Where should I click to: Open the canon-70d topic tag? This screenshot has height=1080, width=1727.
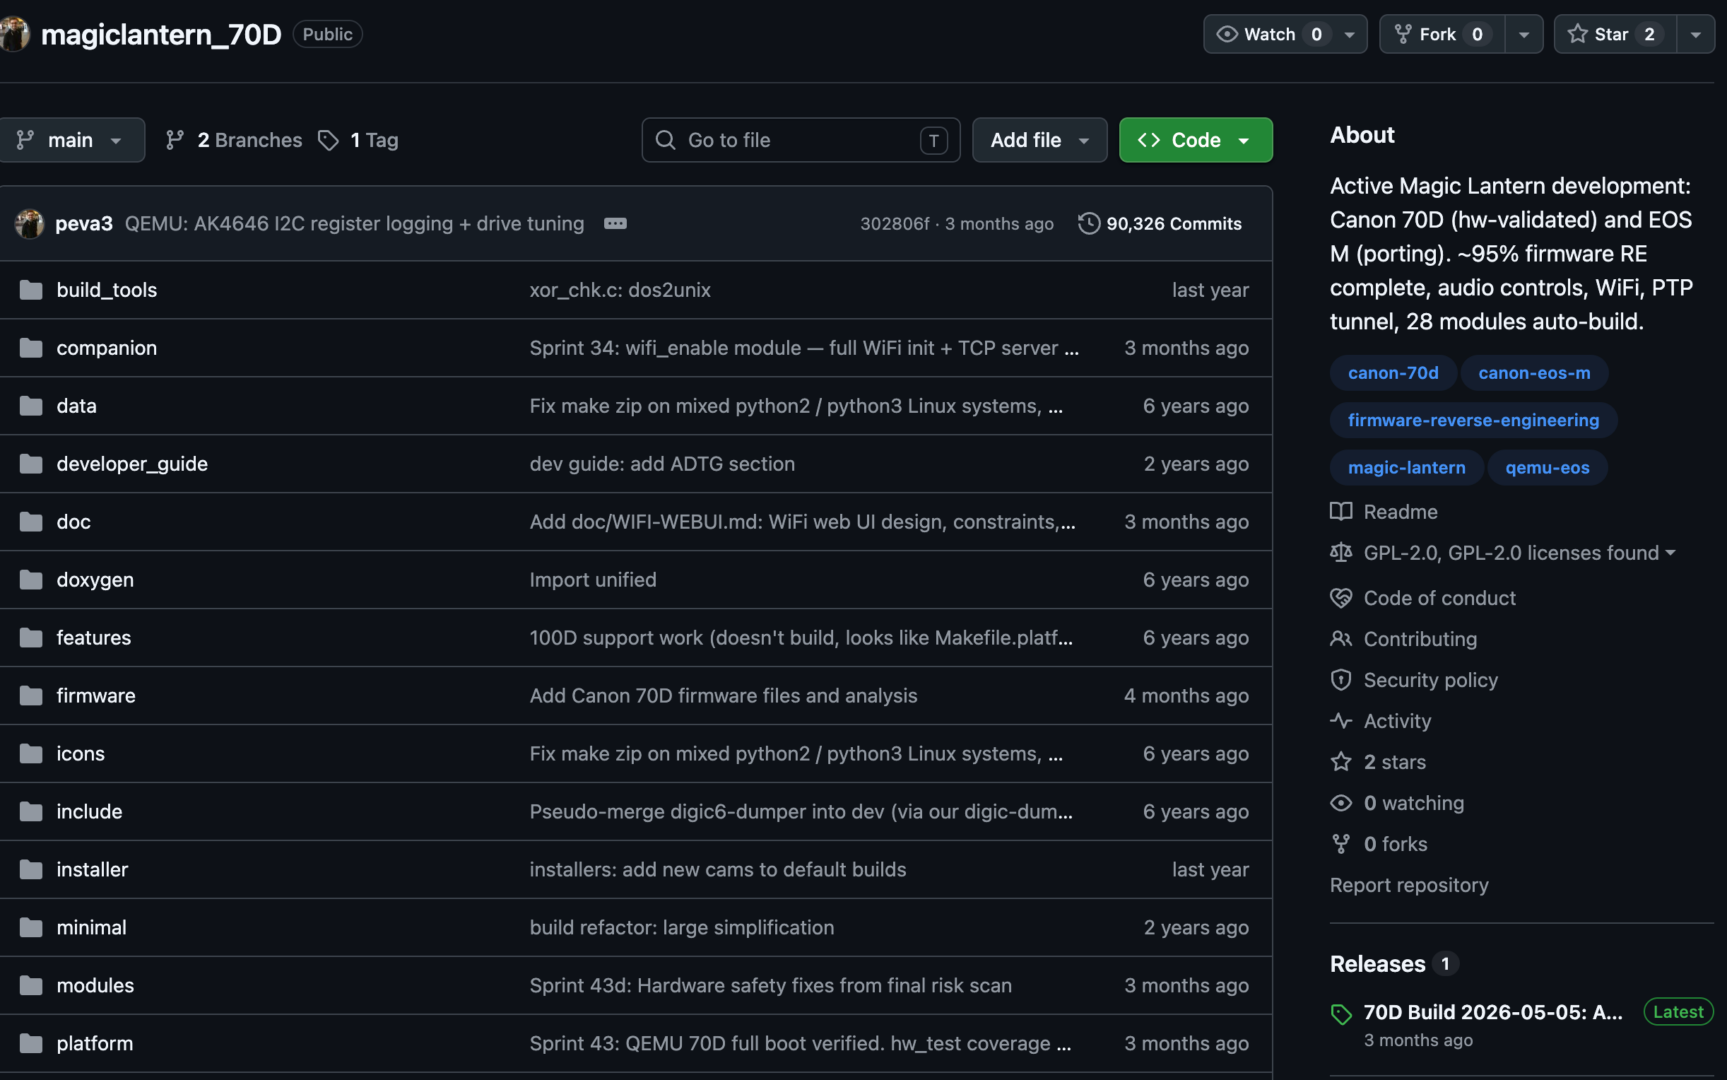[x=1393, y=373]
